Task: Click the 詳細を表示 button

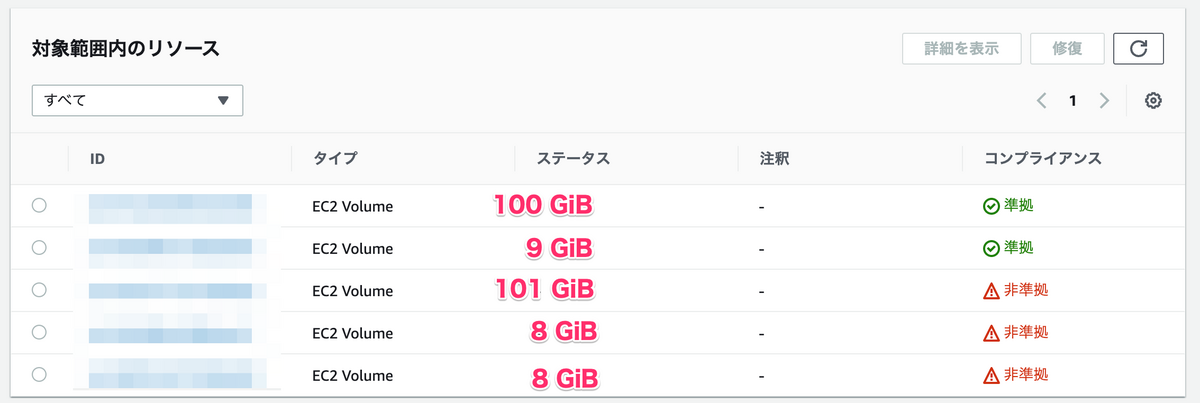Action: [961, 48]
